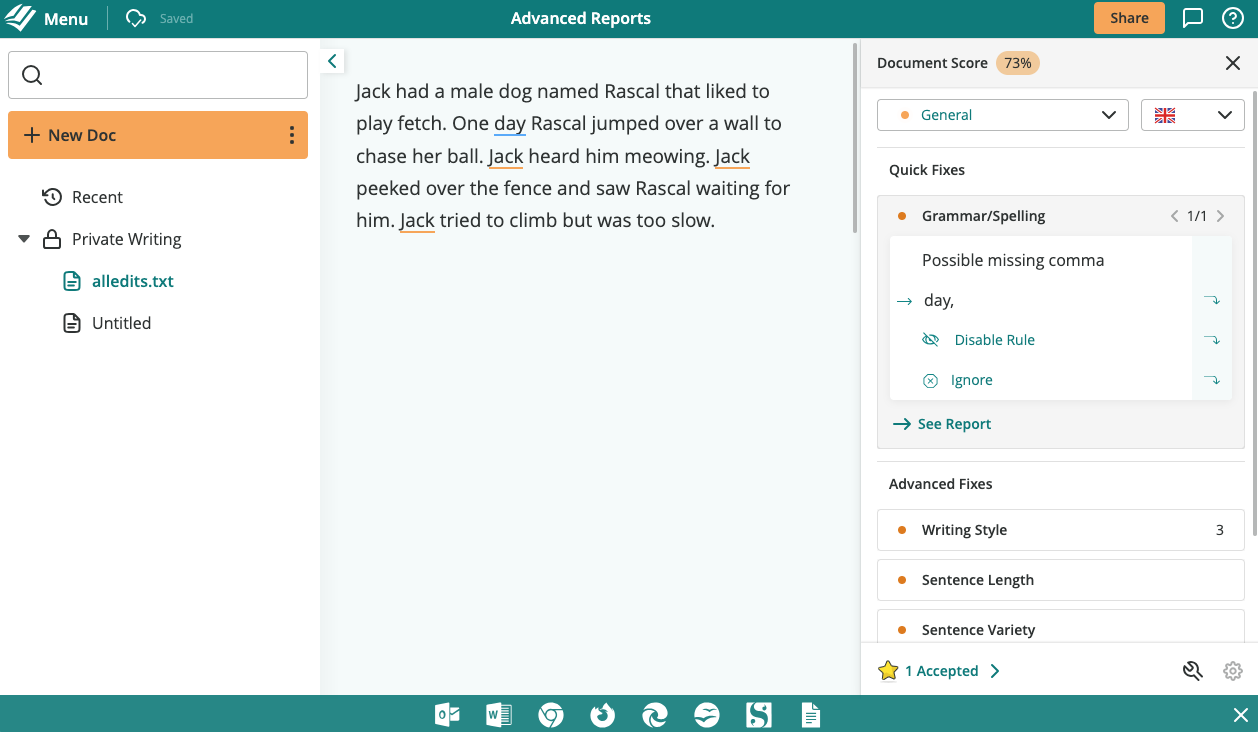
Task: Click the arrow beside Ignore
Action: [1212, 380]
